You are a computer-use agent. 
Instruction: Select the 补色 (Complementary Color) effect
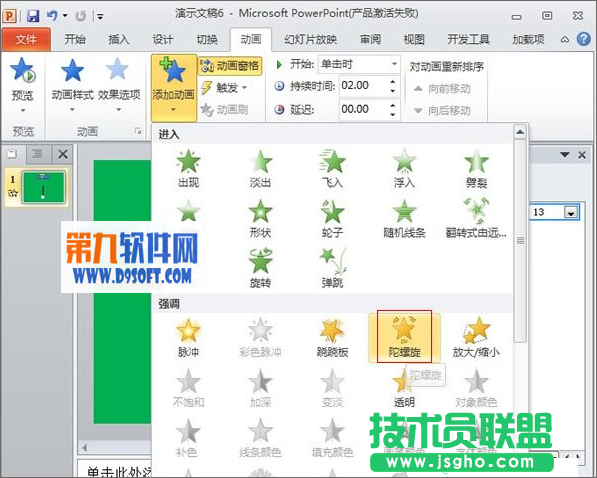tap(188, 438)
